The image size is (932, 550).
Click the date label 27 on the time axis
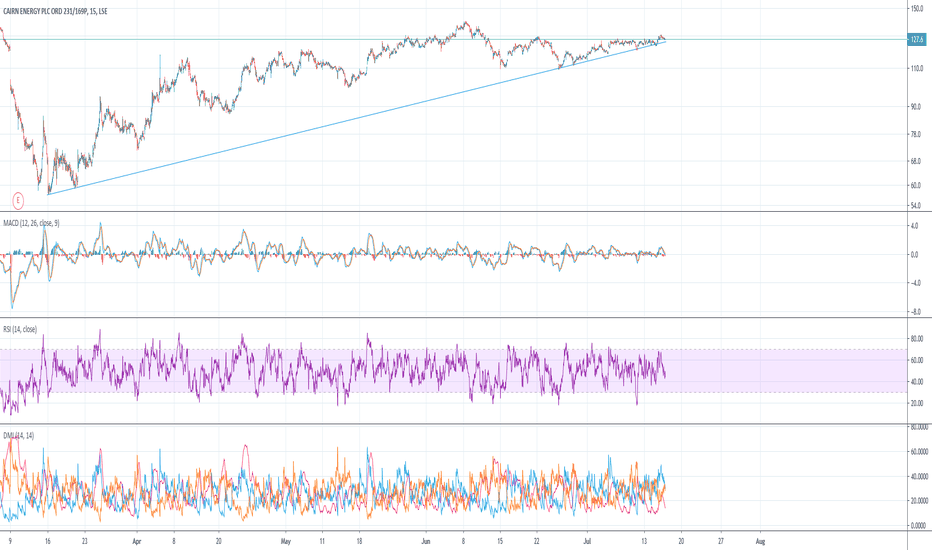tap(721, 542)
